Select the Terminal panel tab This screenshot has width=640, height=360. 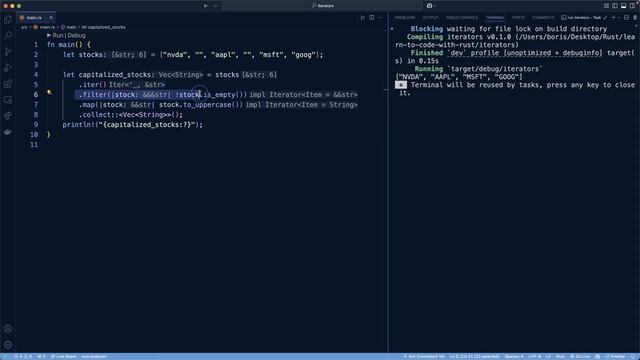(495, 18)
